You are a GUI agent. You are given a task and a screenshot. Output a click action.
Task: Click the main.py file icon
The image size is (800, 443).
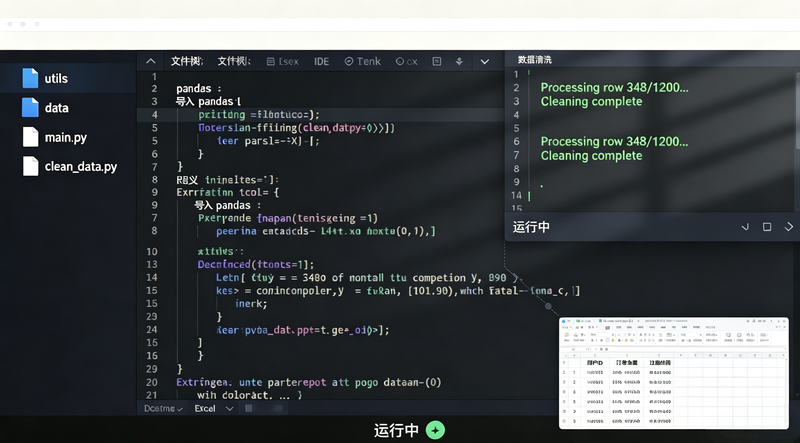(30, 137)
